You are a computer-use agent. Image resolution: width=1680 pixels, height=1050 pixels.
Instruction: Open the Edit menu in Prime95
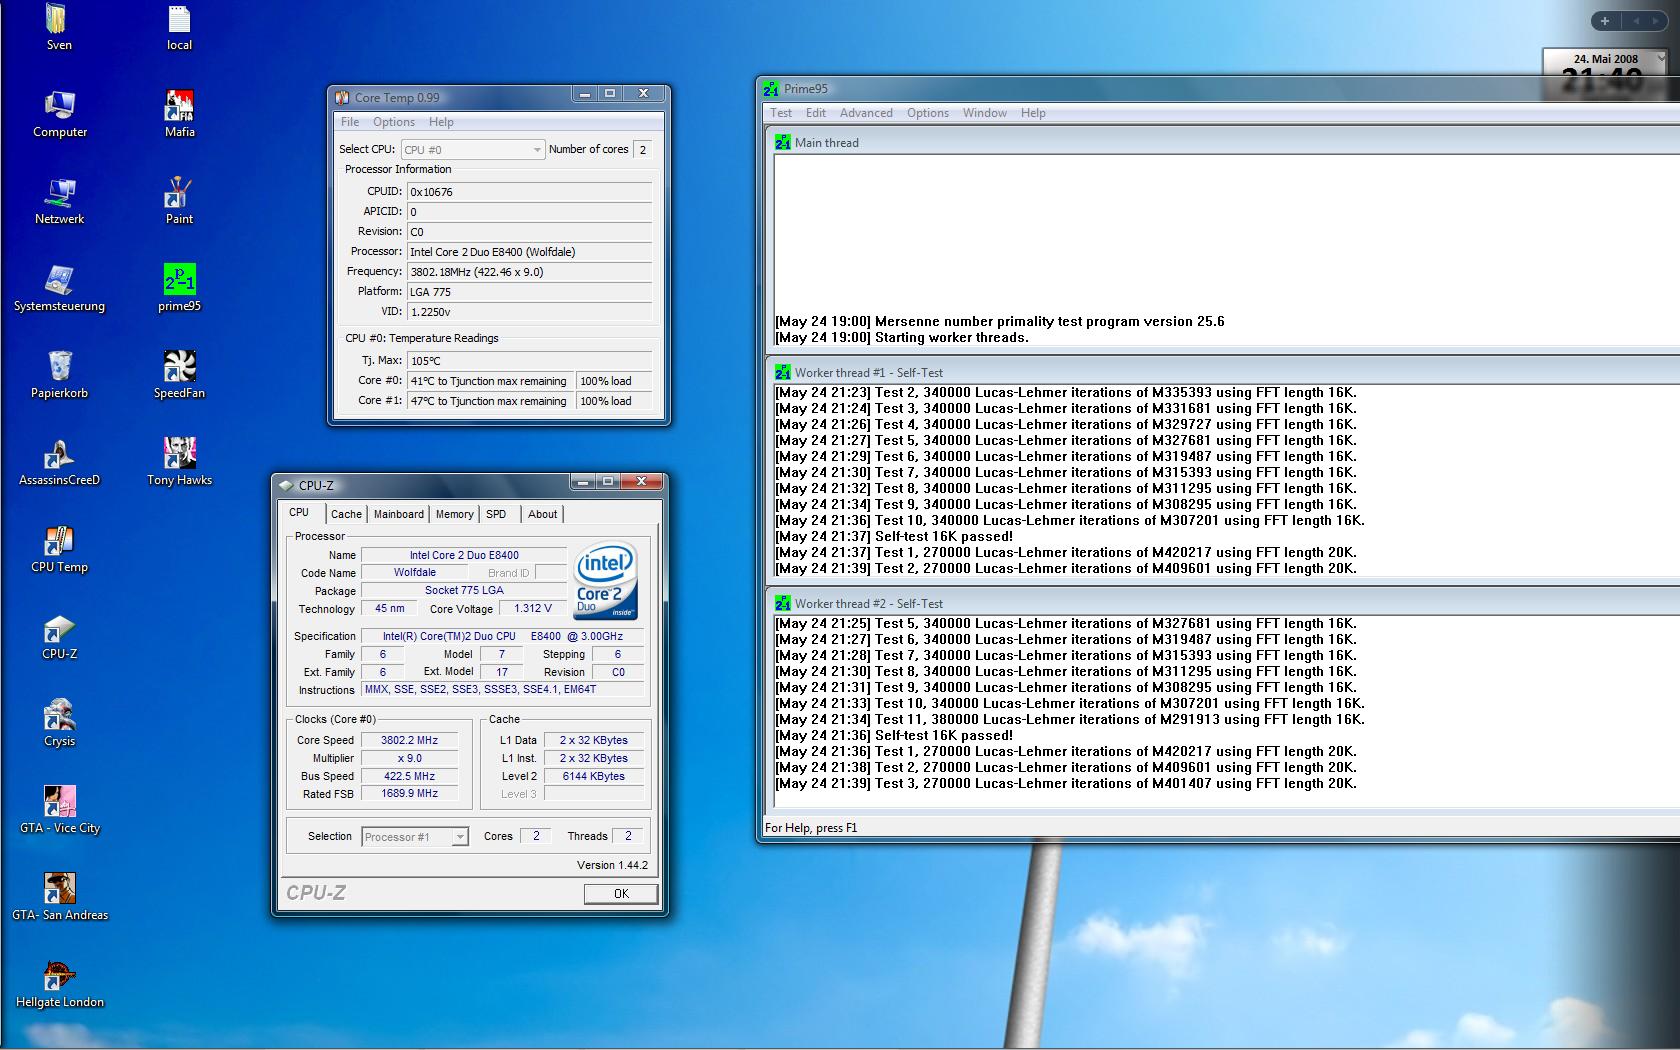click(816, 113)
